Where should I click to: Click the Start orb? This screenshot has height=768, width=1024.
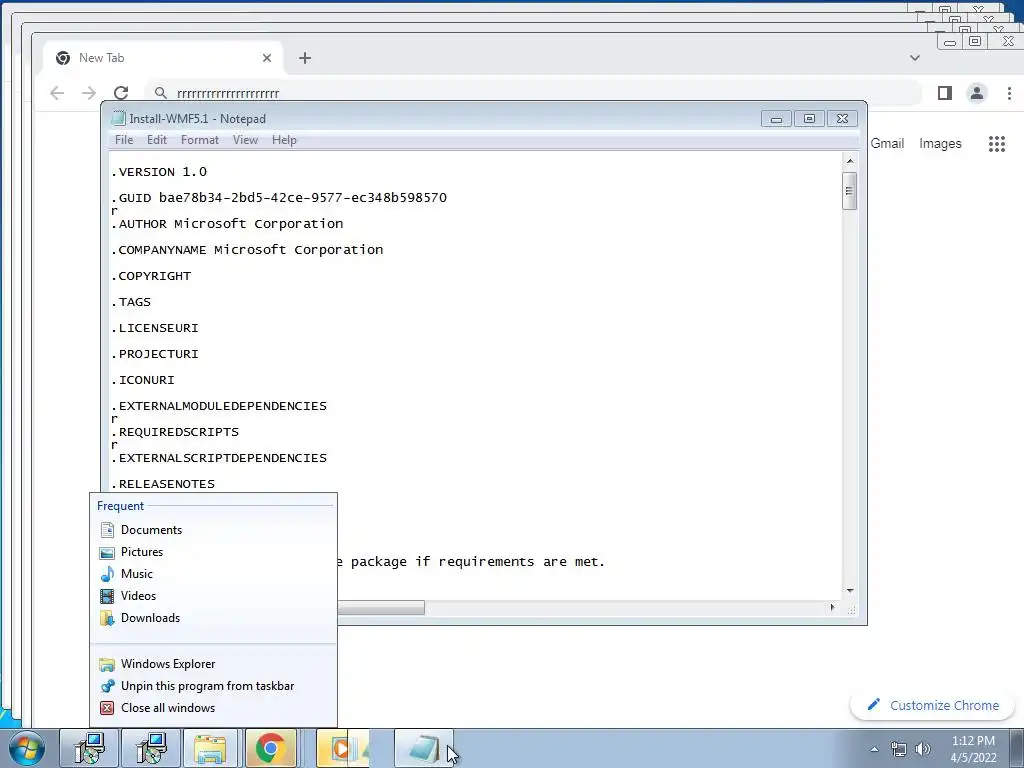tap(27, 748)
